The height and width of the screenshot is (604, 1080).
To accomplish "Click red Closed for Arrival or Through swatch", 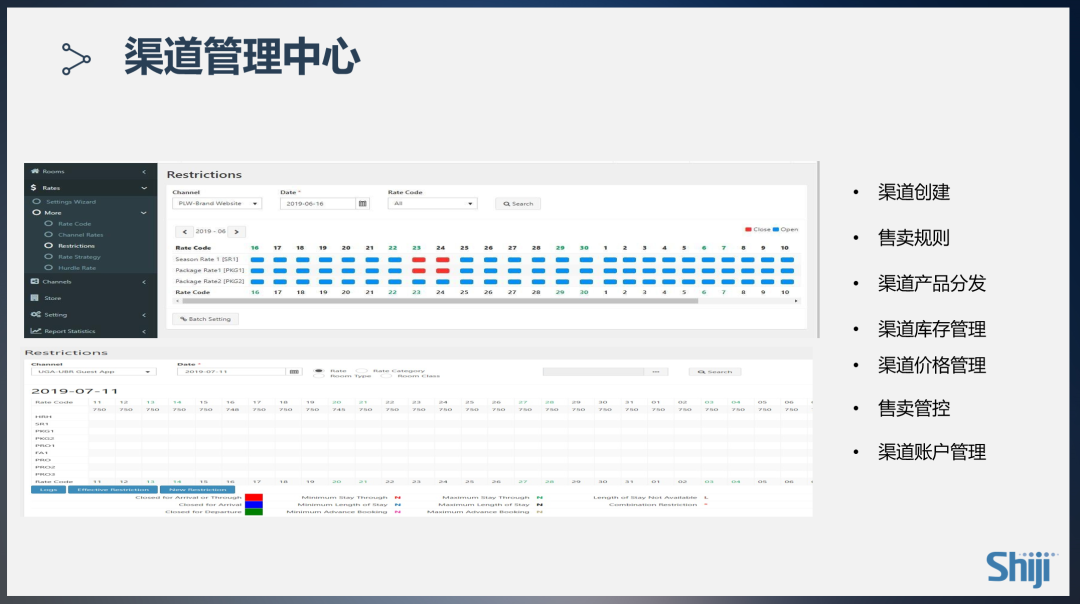I will pos(253,497).
